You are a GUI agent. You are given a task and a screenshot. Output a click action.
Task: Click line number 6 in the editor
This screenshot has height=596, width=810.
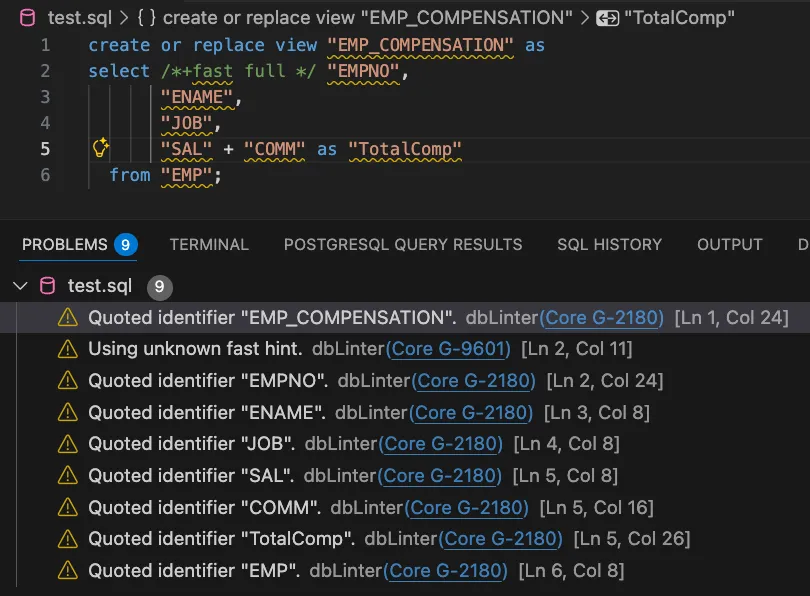45,174
